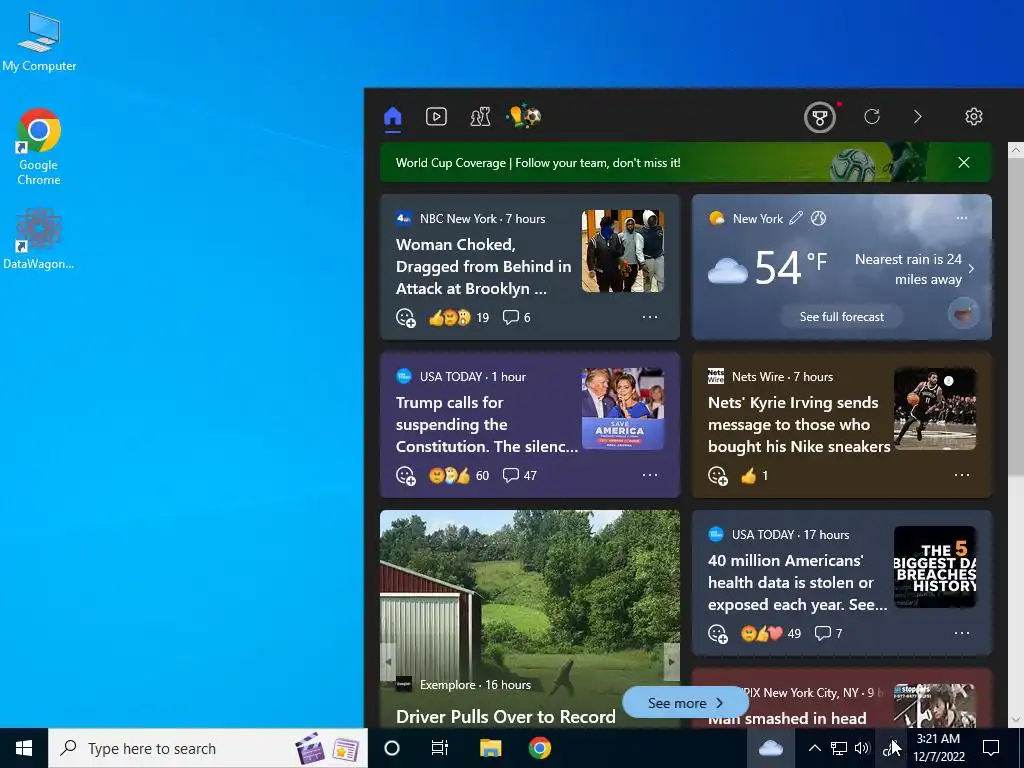Click the Type here to search box
The height and width of the screenshot is (768, 1024).
click(208, 748)
